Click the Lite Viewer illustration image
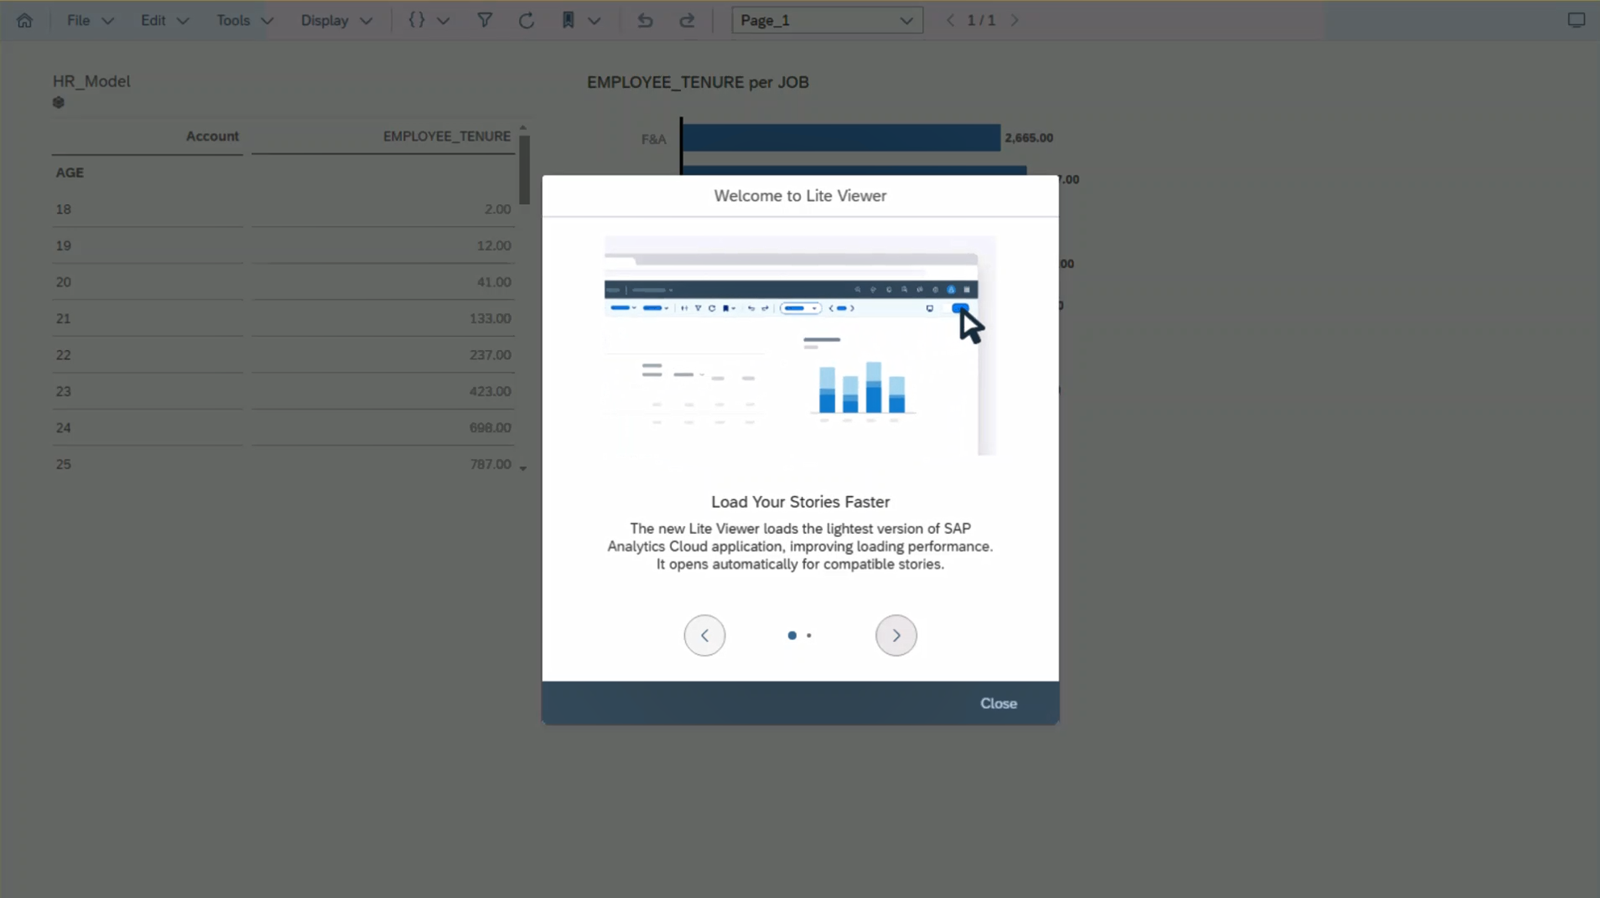This screenshot has width=1600, height=898. pos(800,346)
